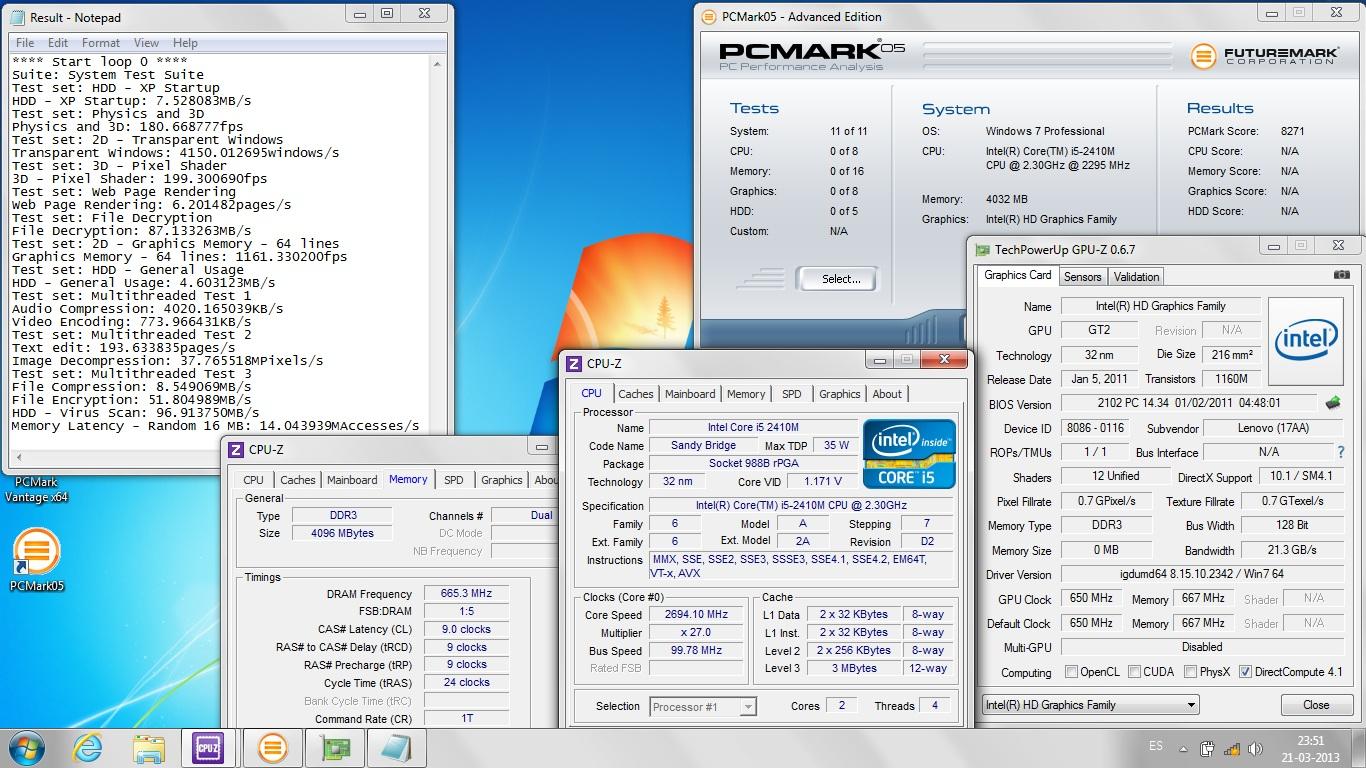
Task: Open the taskbar clock showing 23:51
Action: pyautogui.click(x=1310, y=748)
